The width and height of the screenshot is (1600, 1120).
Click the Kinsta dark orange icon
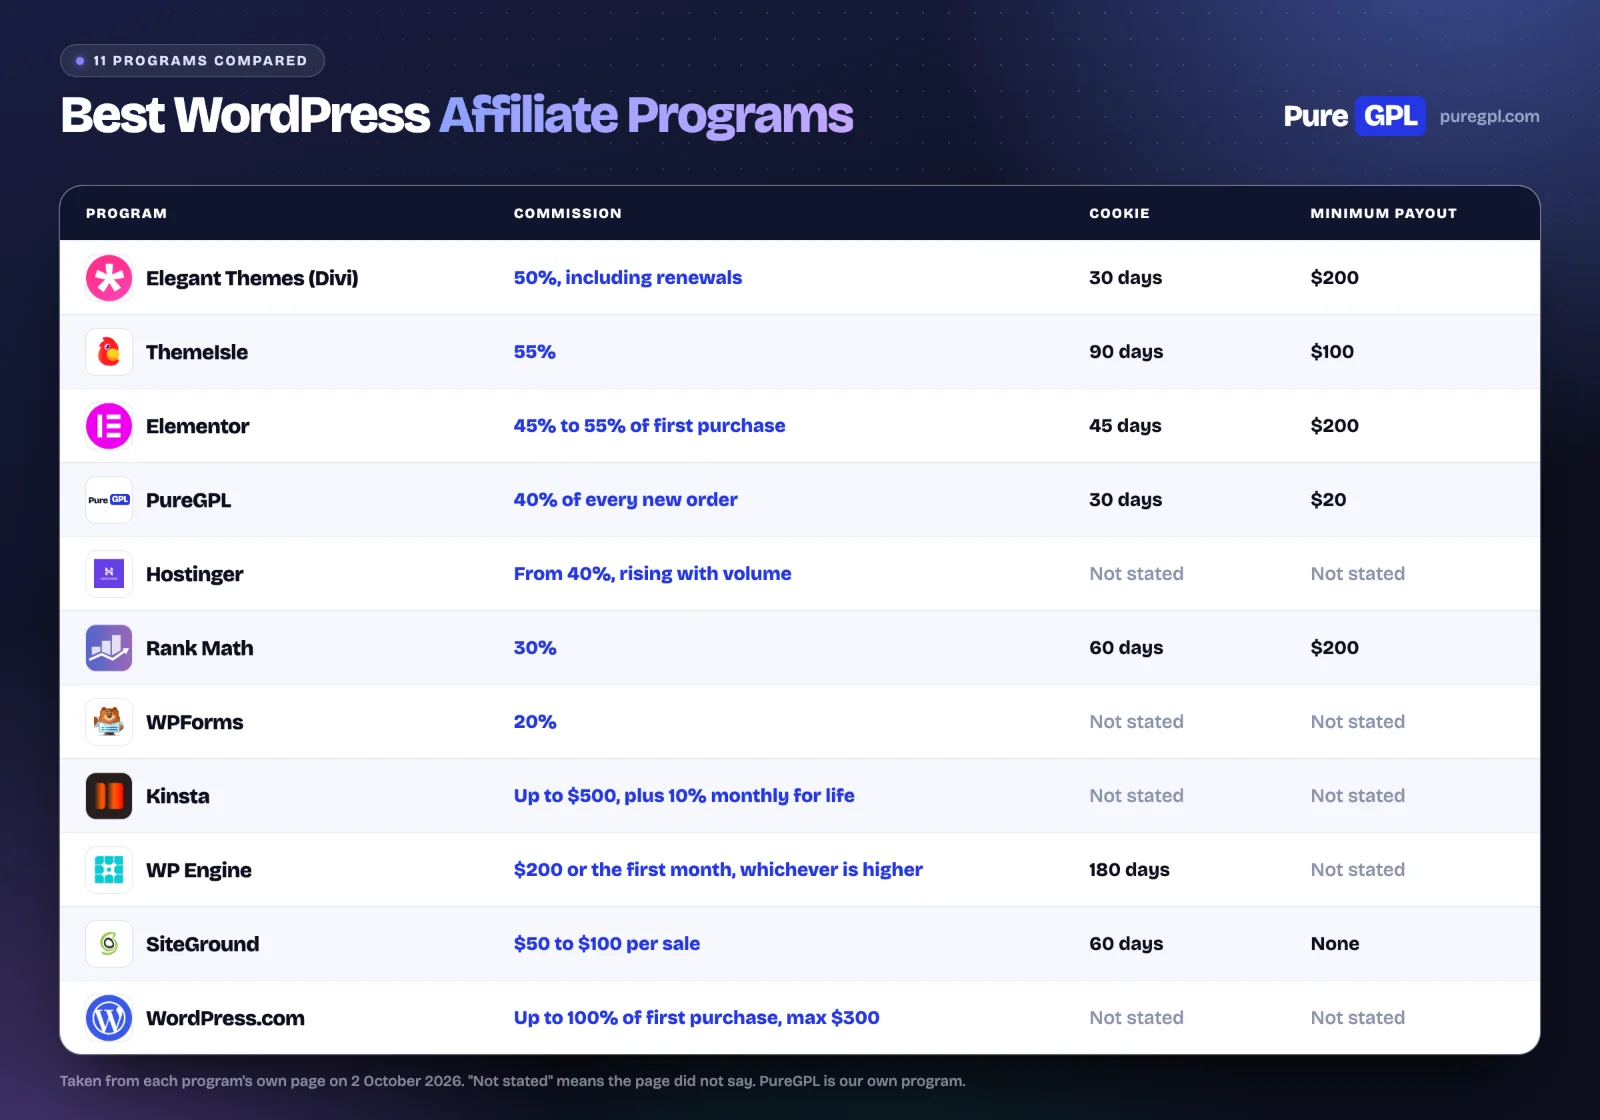pos(109,796)
